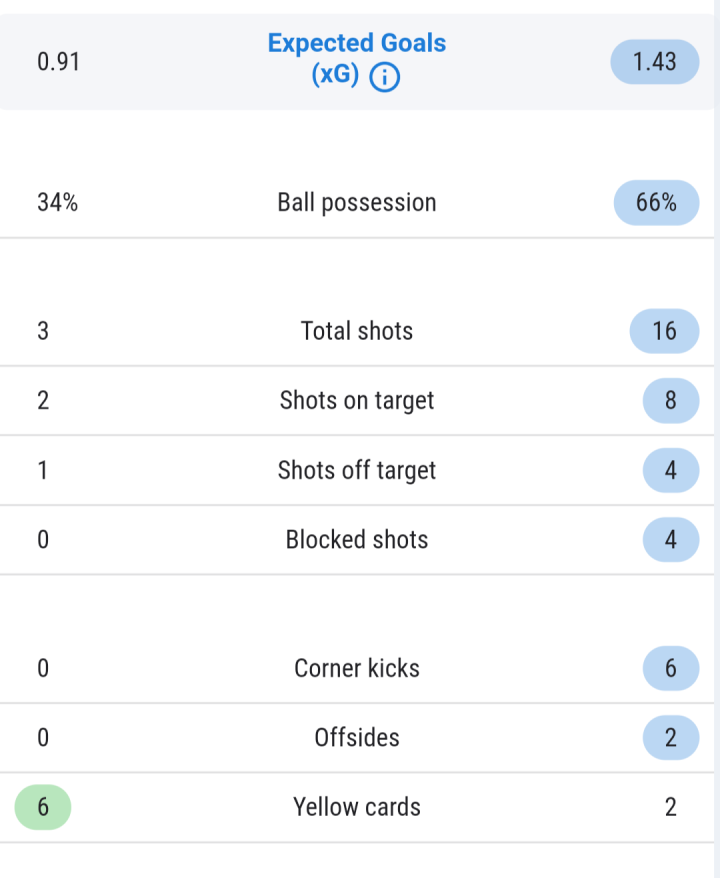Select the 16 total shots badge
Image resolution: width=720 pixels, height=878 pixels.
point(664,331)
